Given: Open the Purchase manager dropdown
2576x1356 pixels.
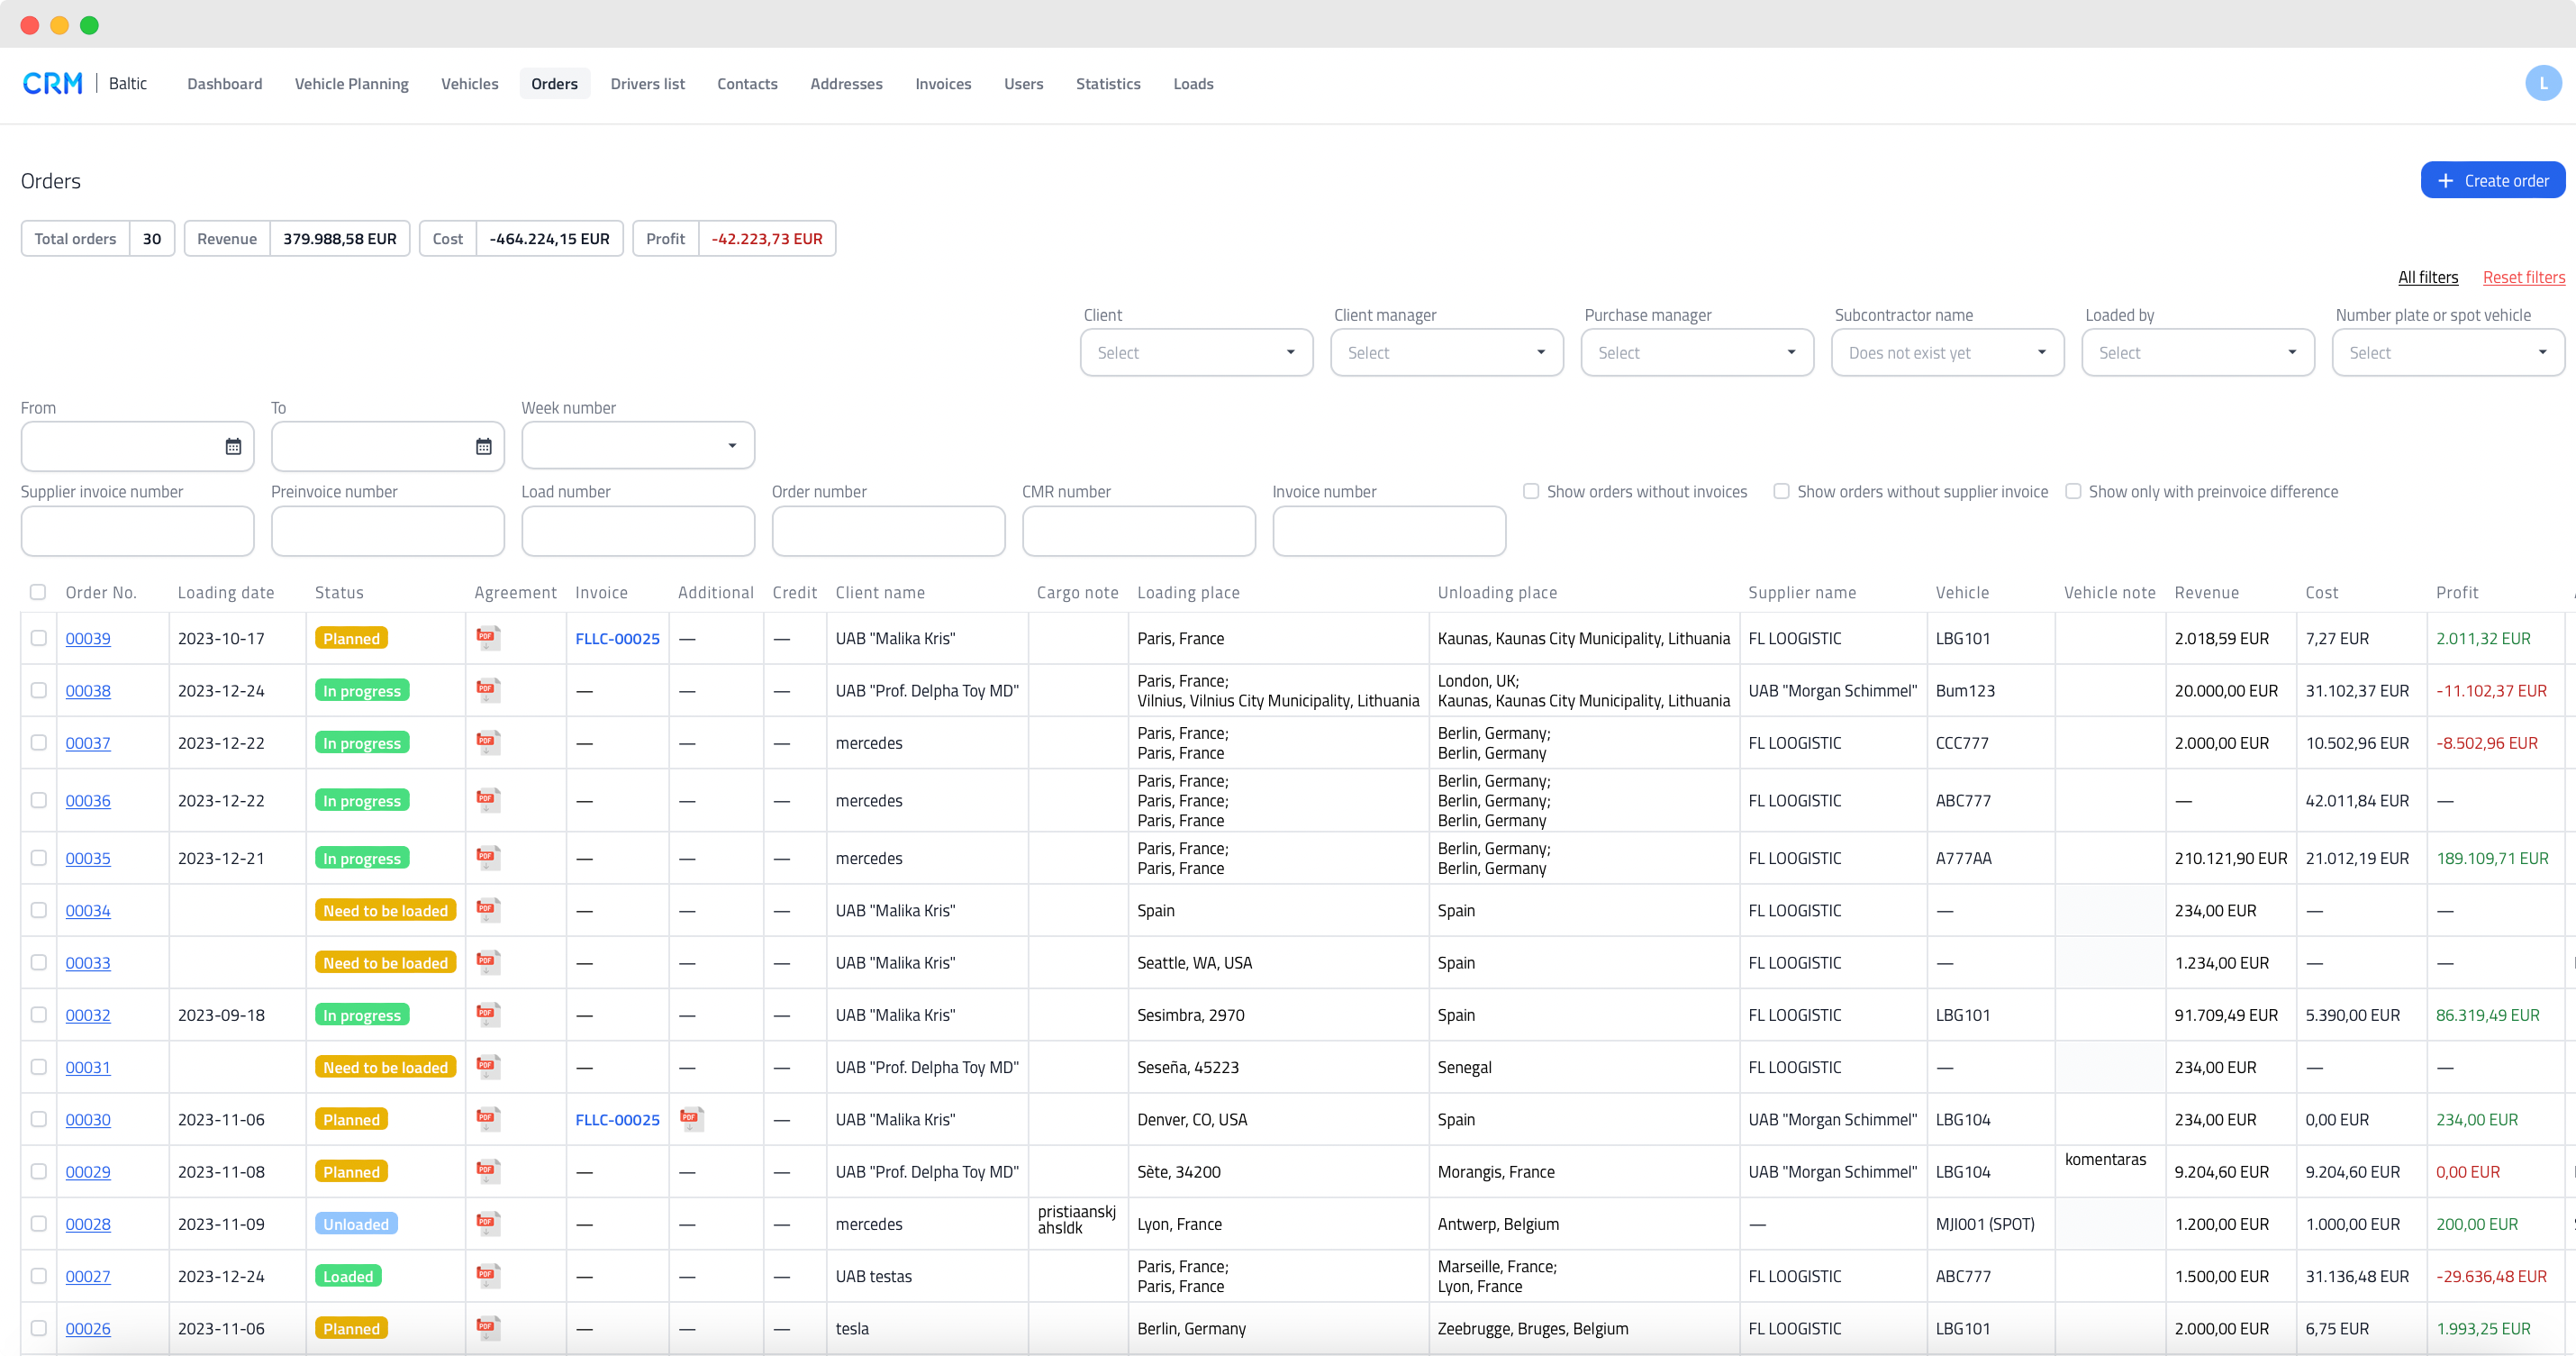Looking at the screenshot, I should tap(1697, 352).
